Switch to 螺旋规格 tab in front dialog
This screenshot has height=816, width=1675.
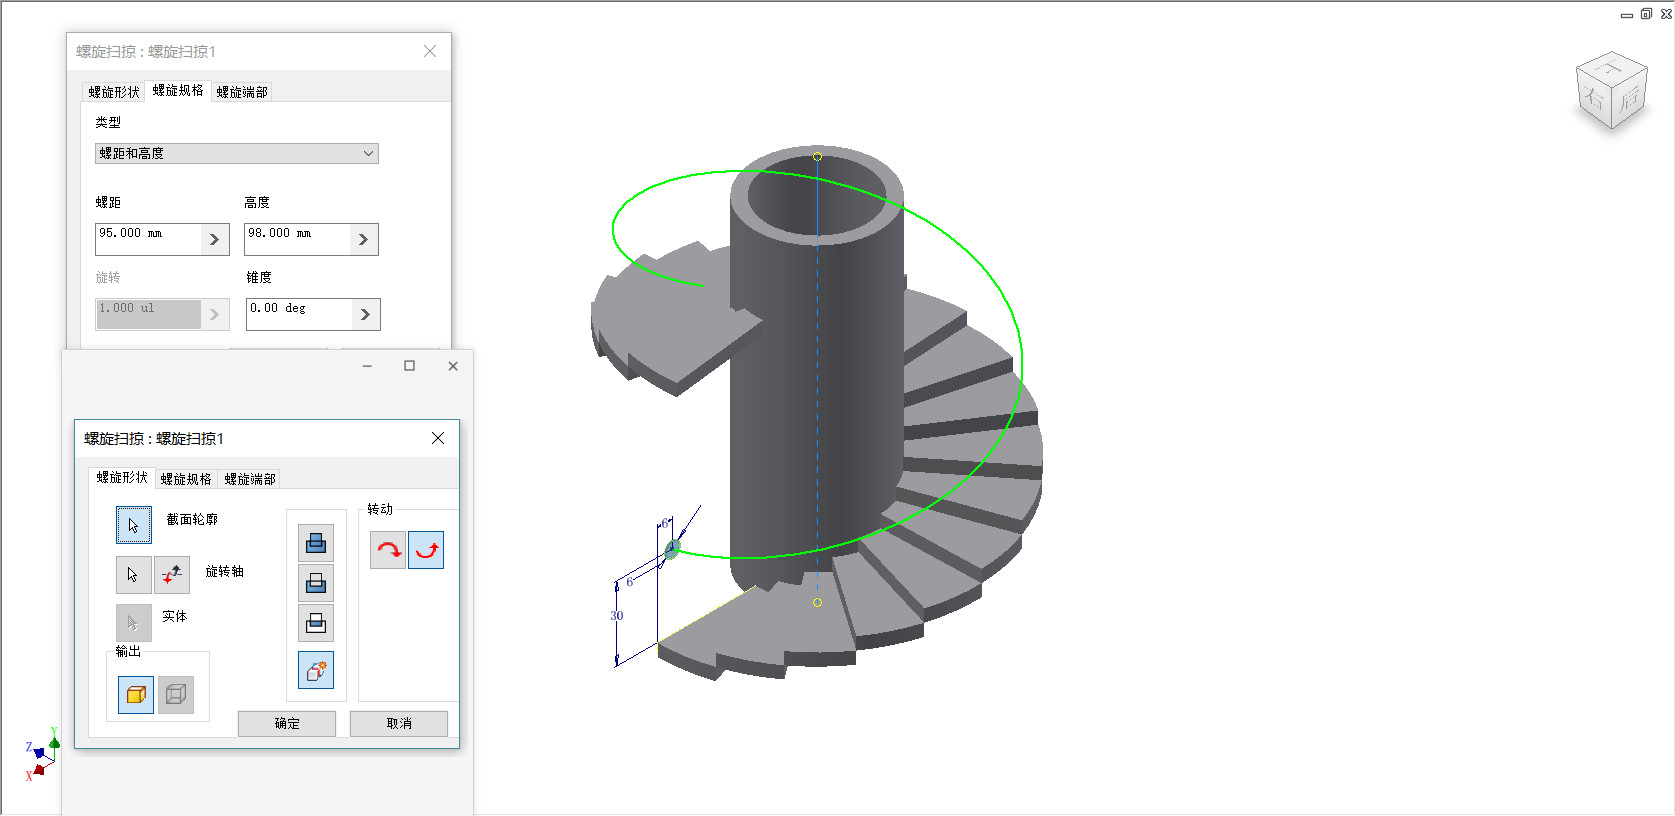[x=186, y=479]
